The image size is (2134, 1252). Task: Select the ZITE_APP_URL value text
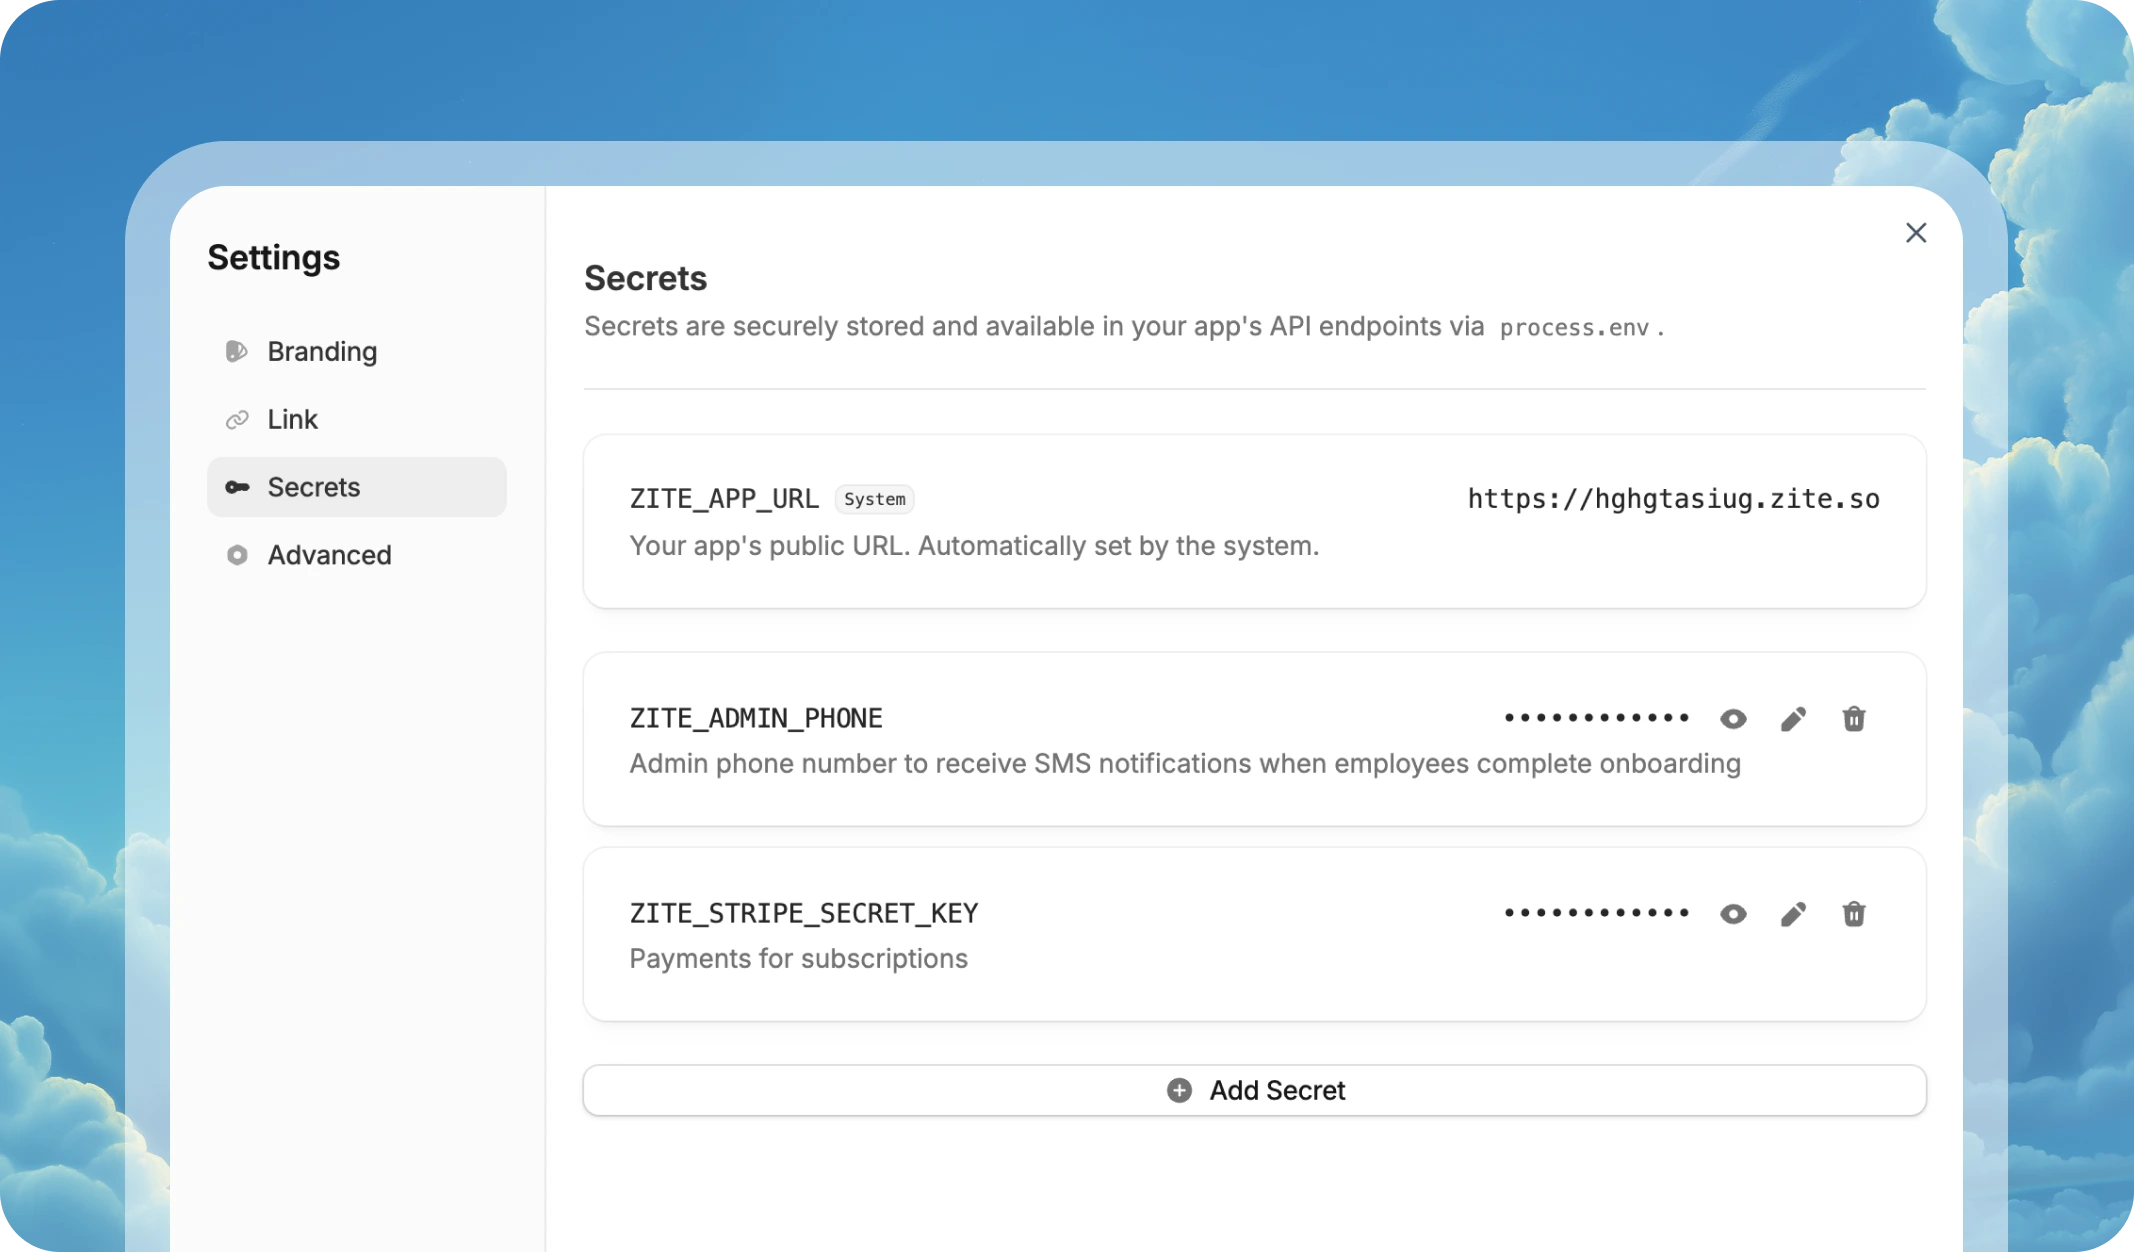tap(1673, 498)
